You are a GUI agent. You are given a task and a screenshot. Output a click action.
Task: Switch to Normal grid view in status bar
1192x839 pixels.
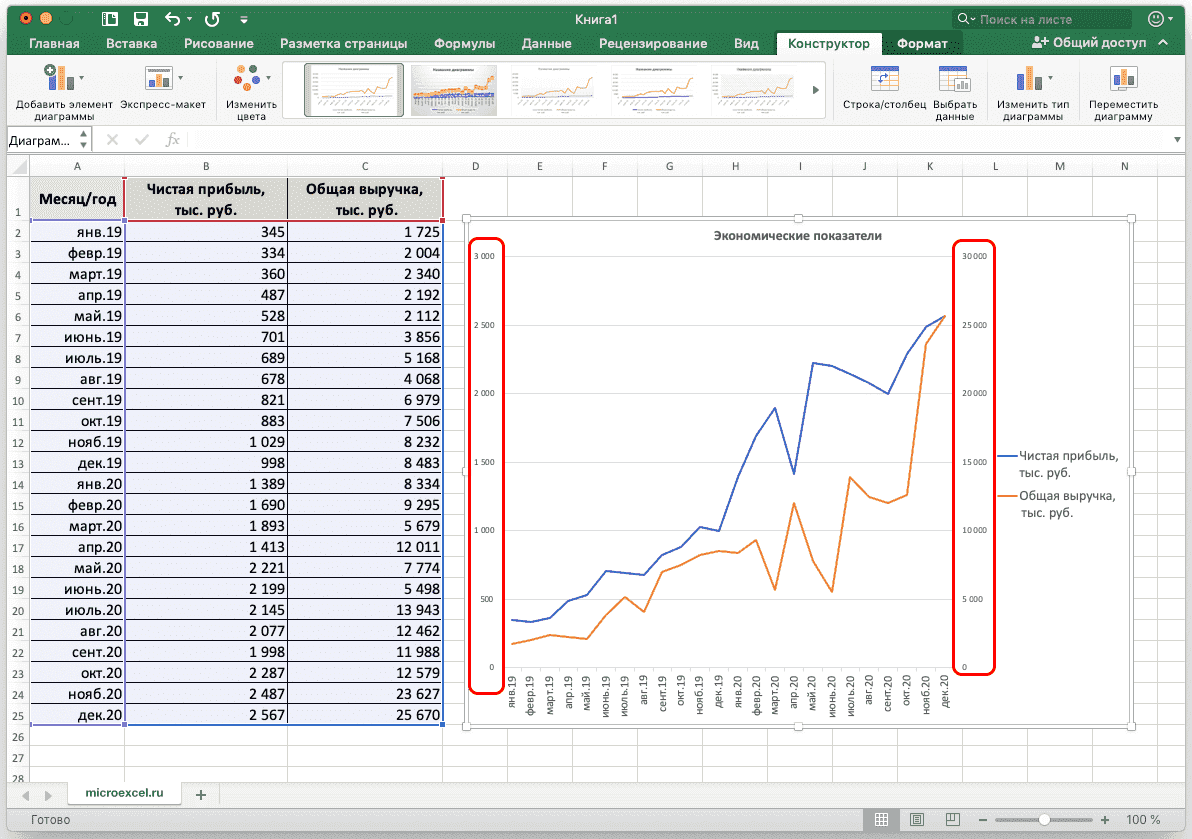tap(881, 819)
